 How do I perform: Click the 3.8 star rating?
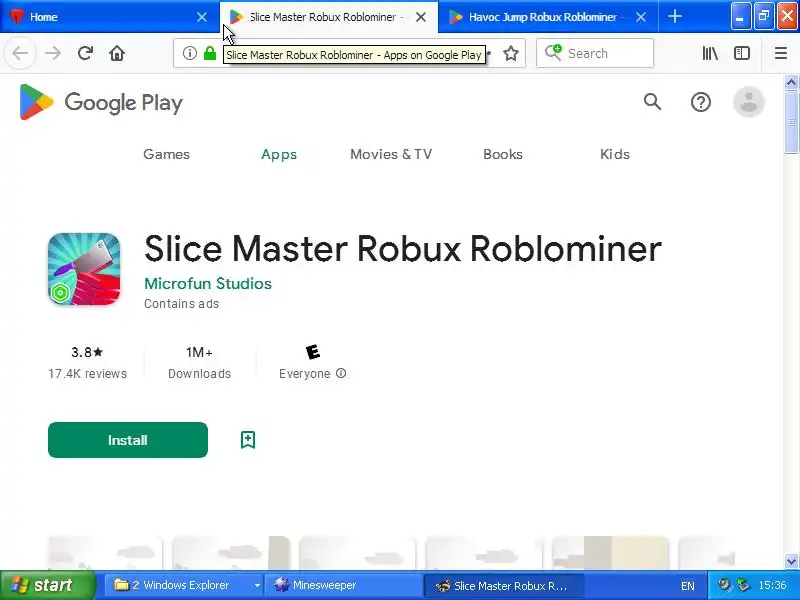pyautogui.click(x=87, y=352)
